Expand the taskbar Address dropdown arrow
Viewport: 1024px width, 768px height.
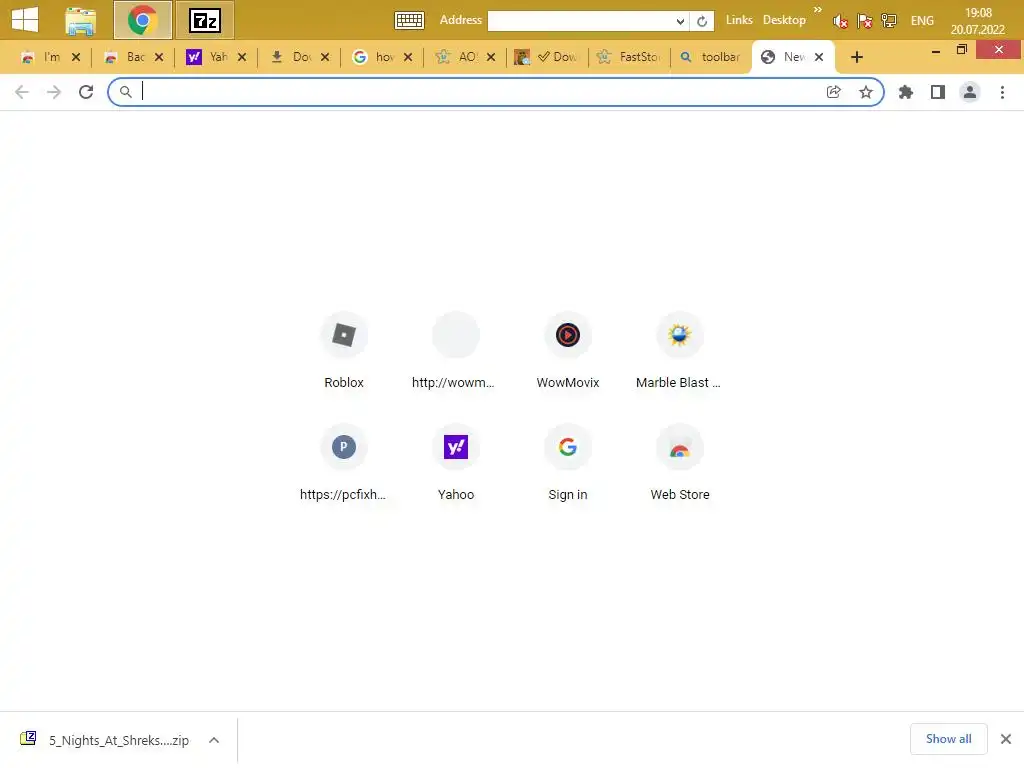coord(680,21)
